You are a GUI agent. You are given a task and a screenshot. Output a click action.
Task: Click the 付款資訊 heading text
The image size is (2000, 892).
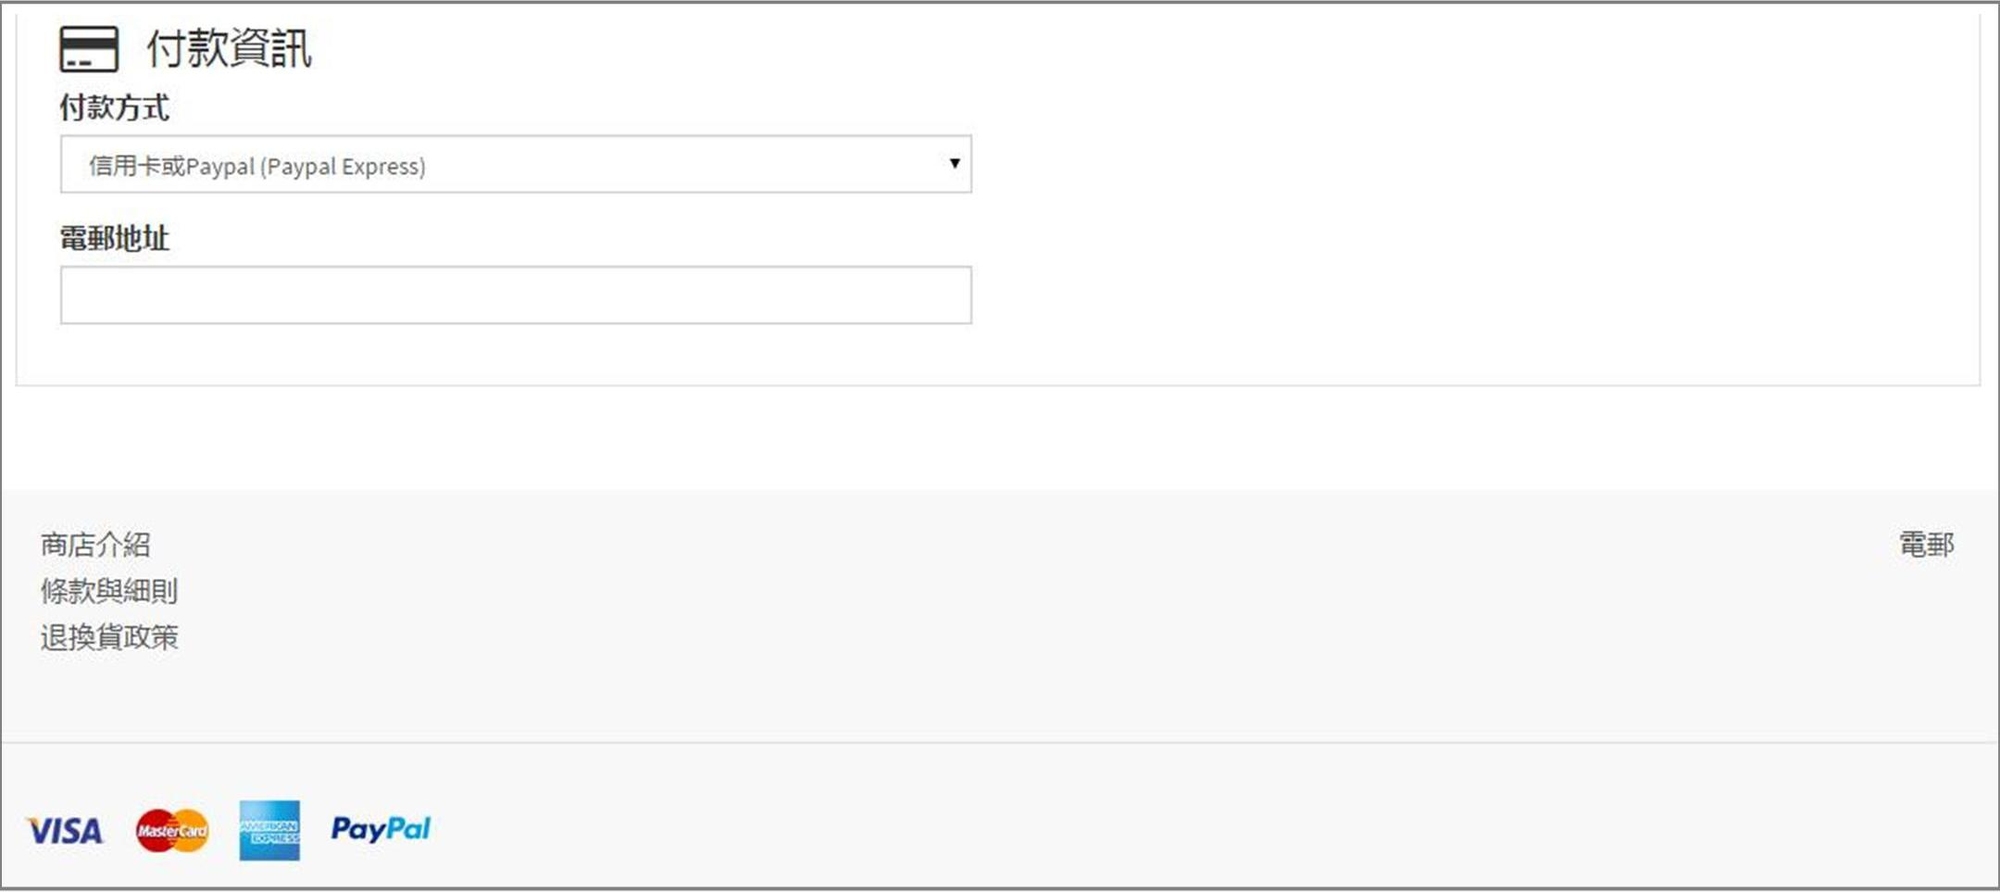229,49
